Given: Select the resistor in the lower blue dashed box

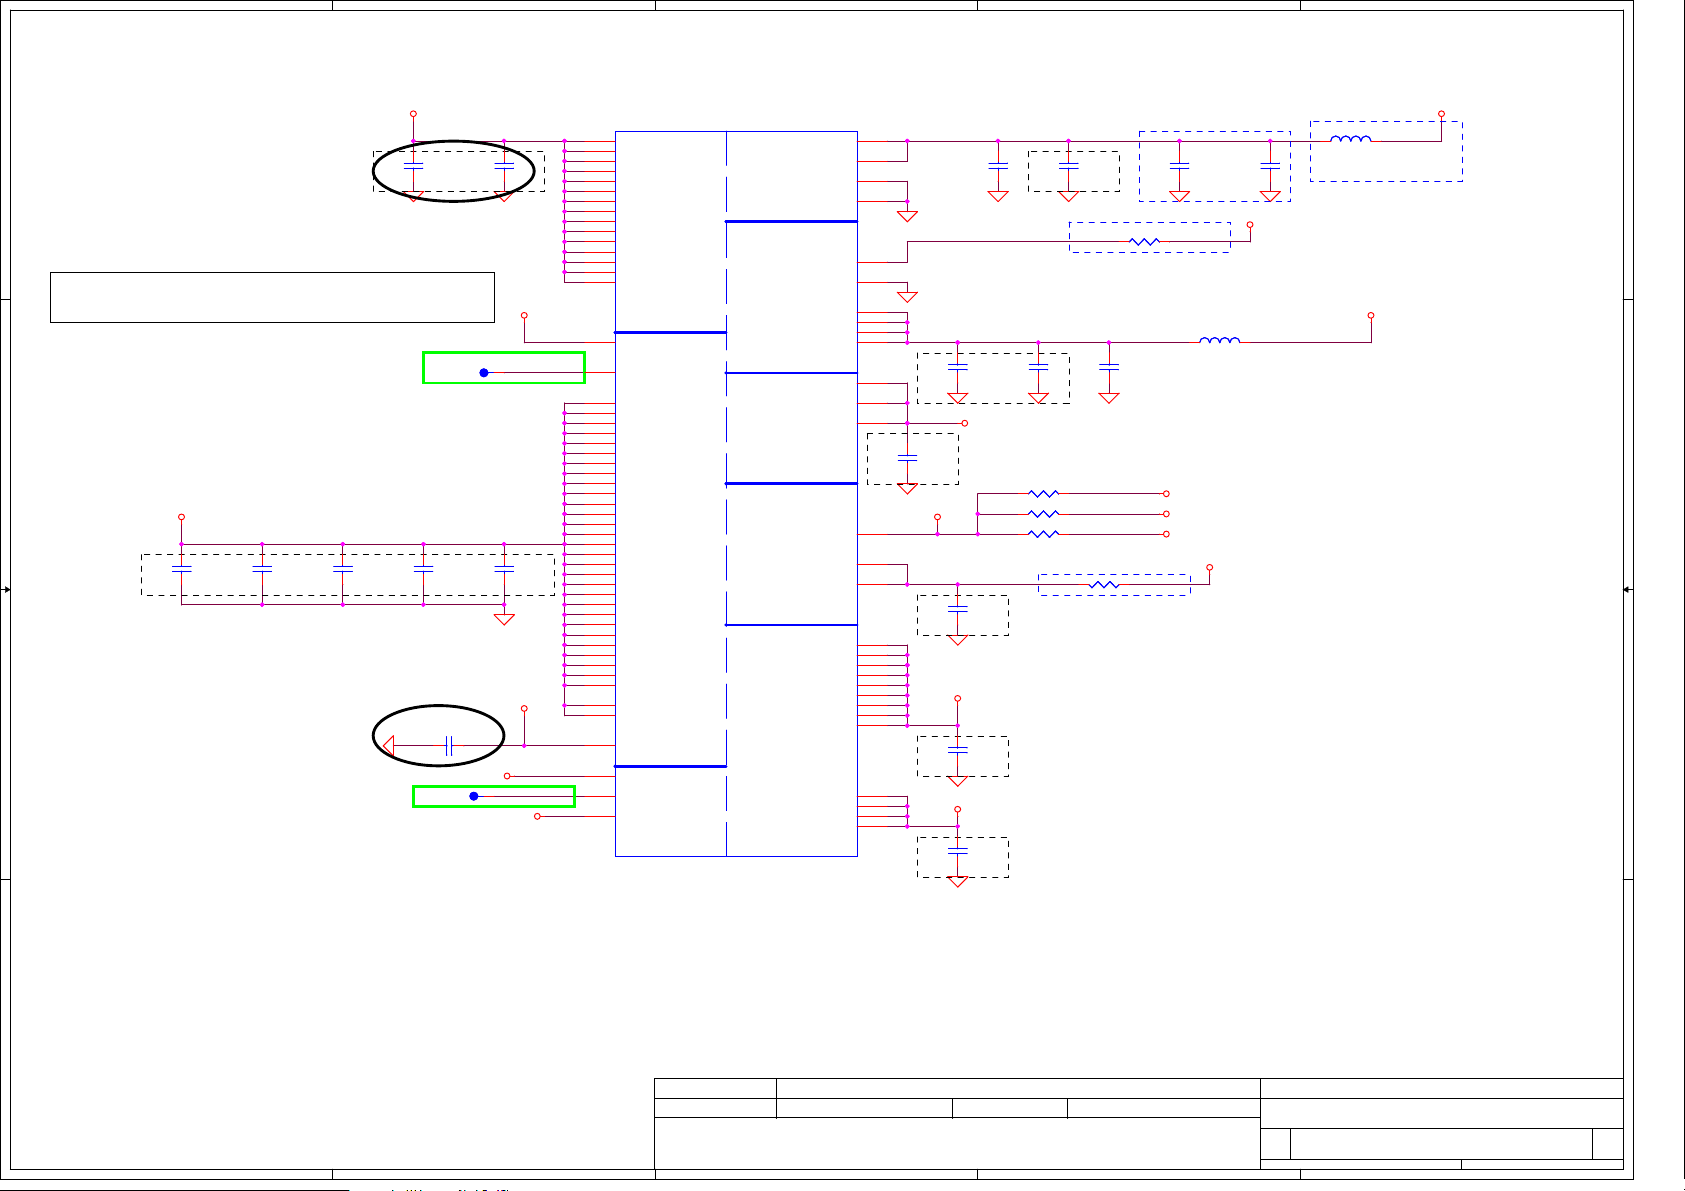Looking at the screenshot, I should click(1103, 584).
